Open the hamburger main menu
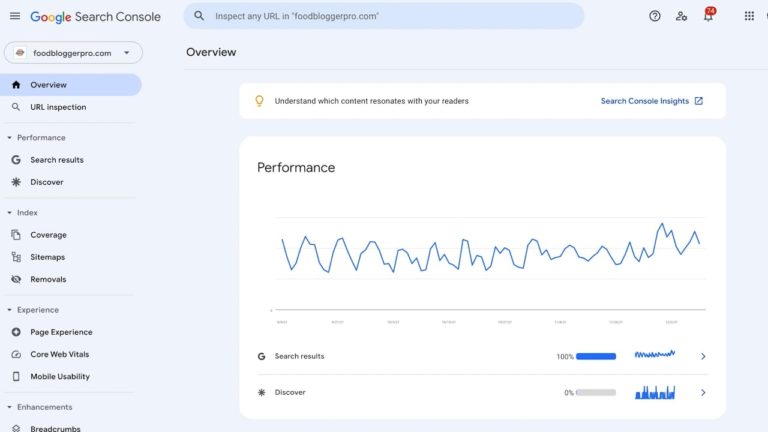This screenshot has height=432, width=768. click(x=15, y=16)
